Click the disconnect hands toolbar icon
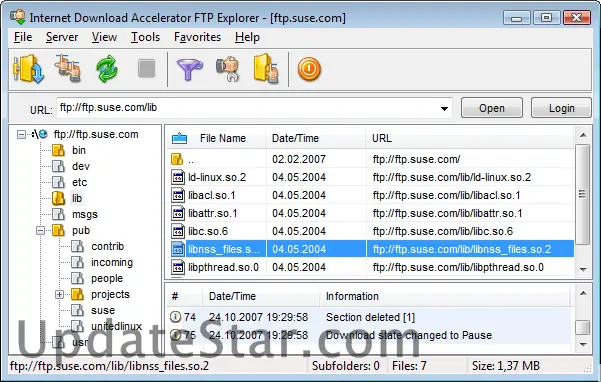Screen dimensions: 601x382 68,69
